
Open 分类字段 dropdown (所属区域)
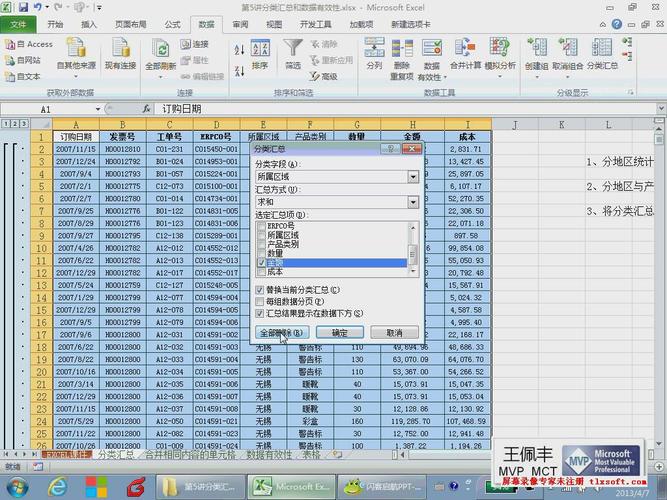click(x=413, y=177)
